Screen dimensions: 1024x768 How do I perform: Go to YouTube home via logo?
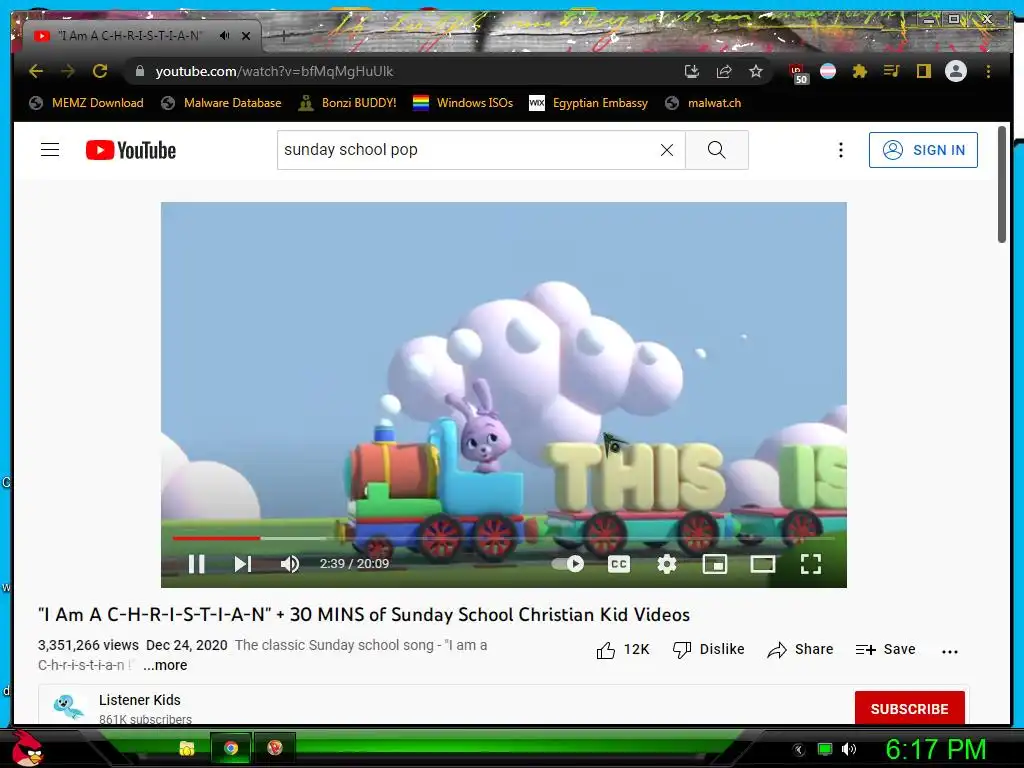pyautogui.click(x=131, y=150)
